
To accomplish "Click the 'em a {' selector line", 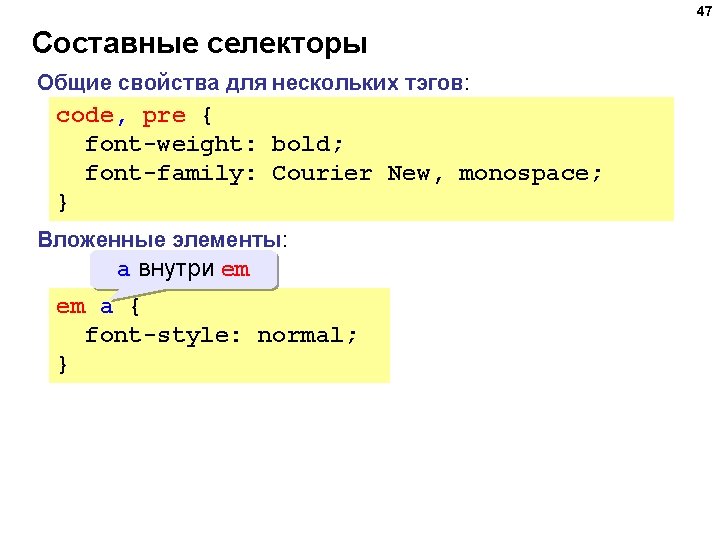I will tap(97, 306).
